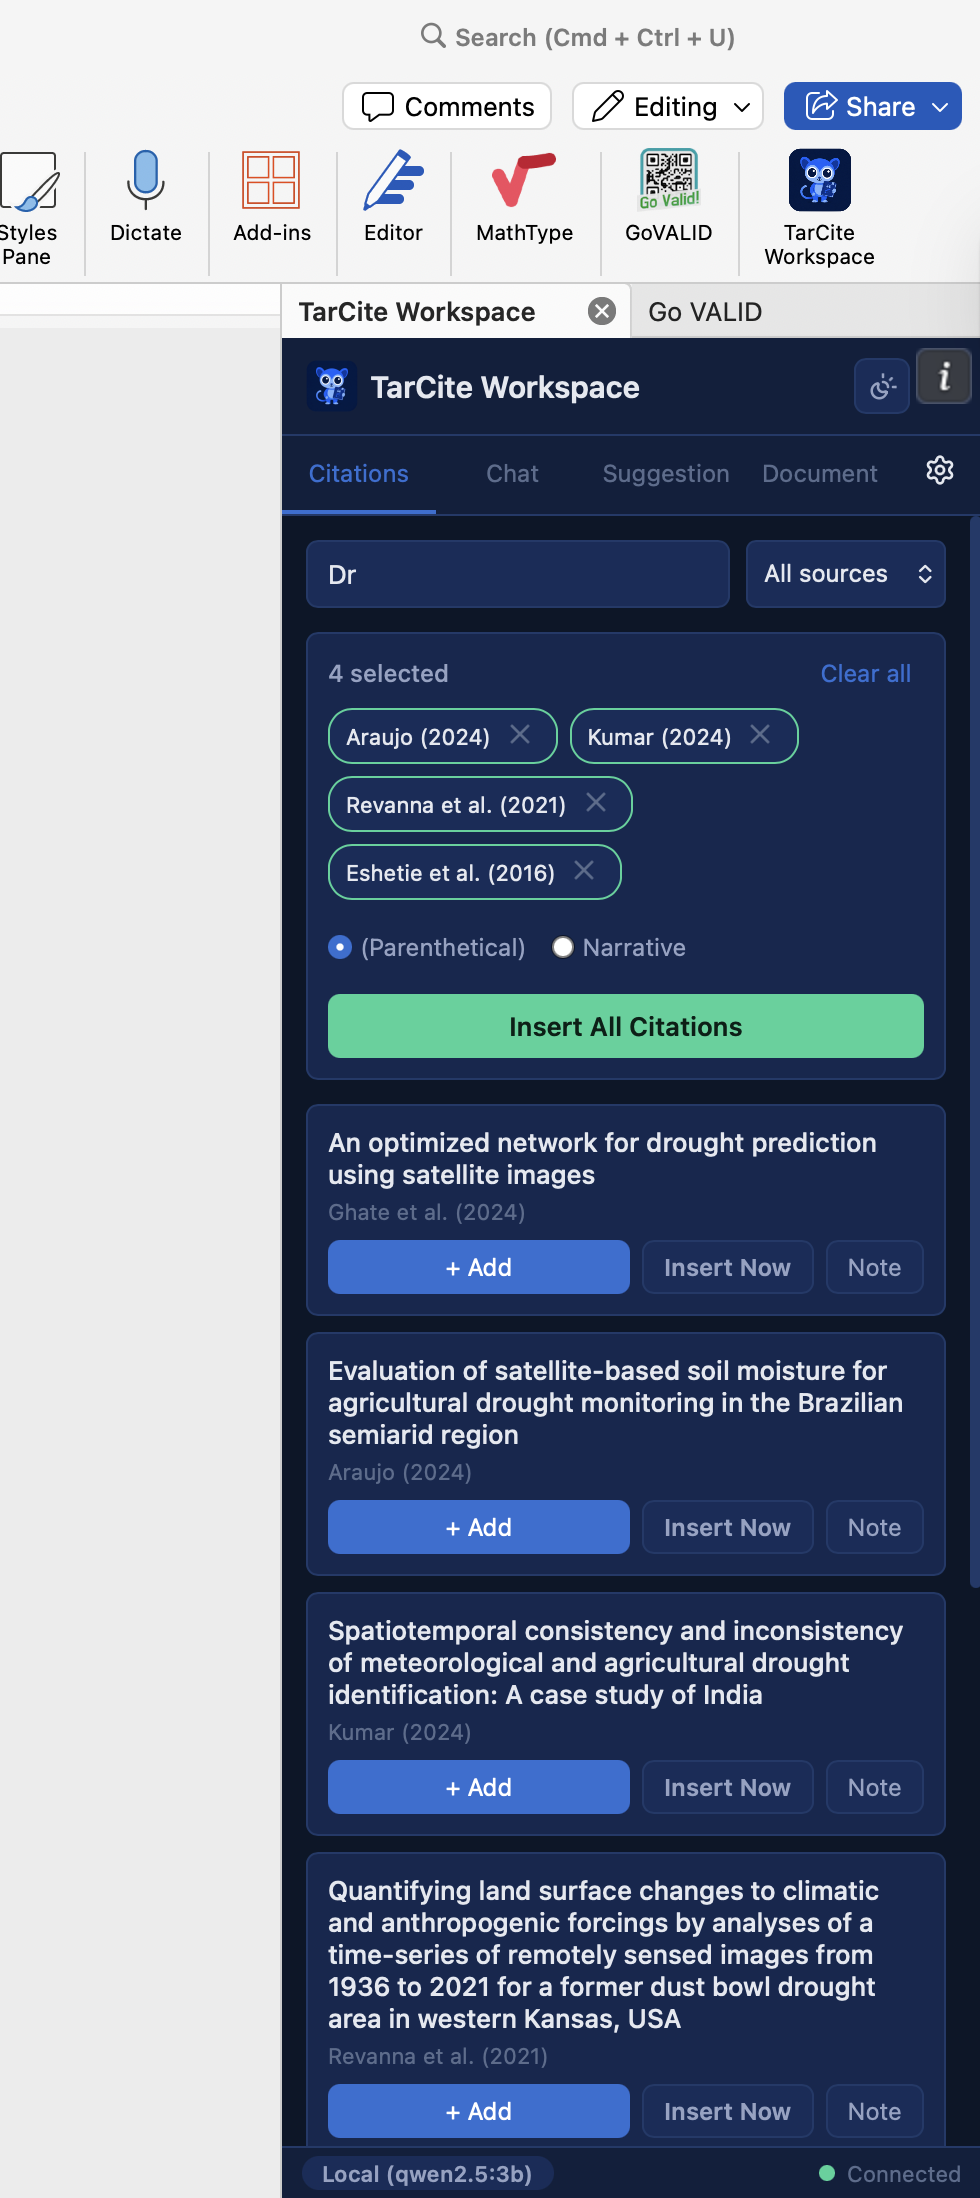This screenshot has height=2198, width=980.
Task: Expand the Share dropdown chevron
Action: (x=940, y=107)
